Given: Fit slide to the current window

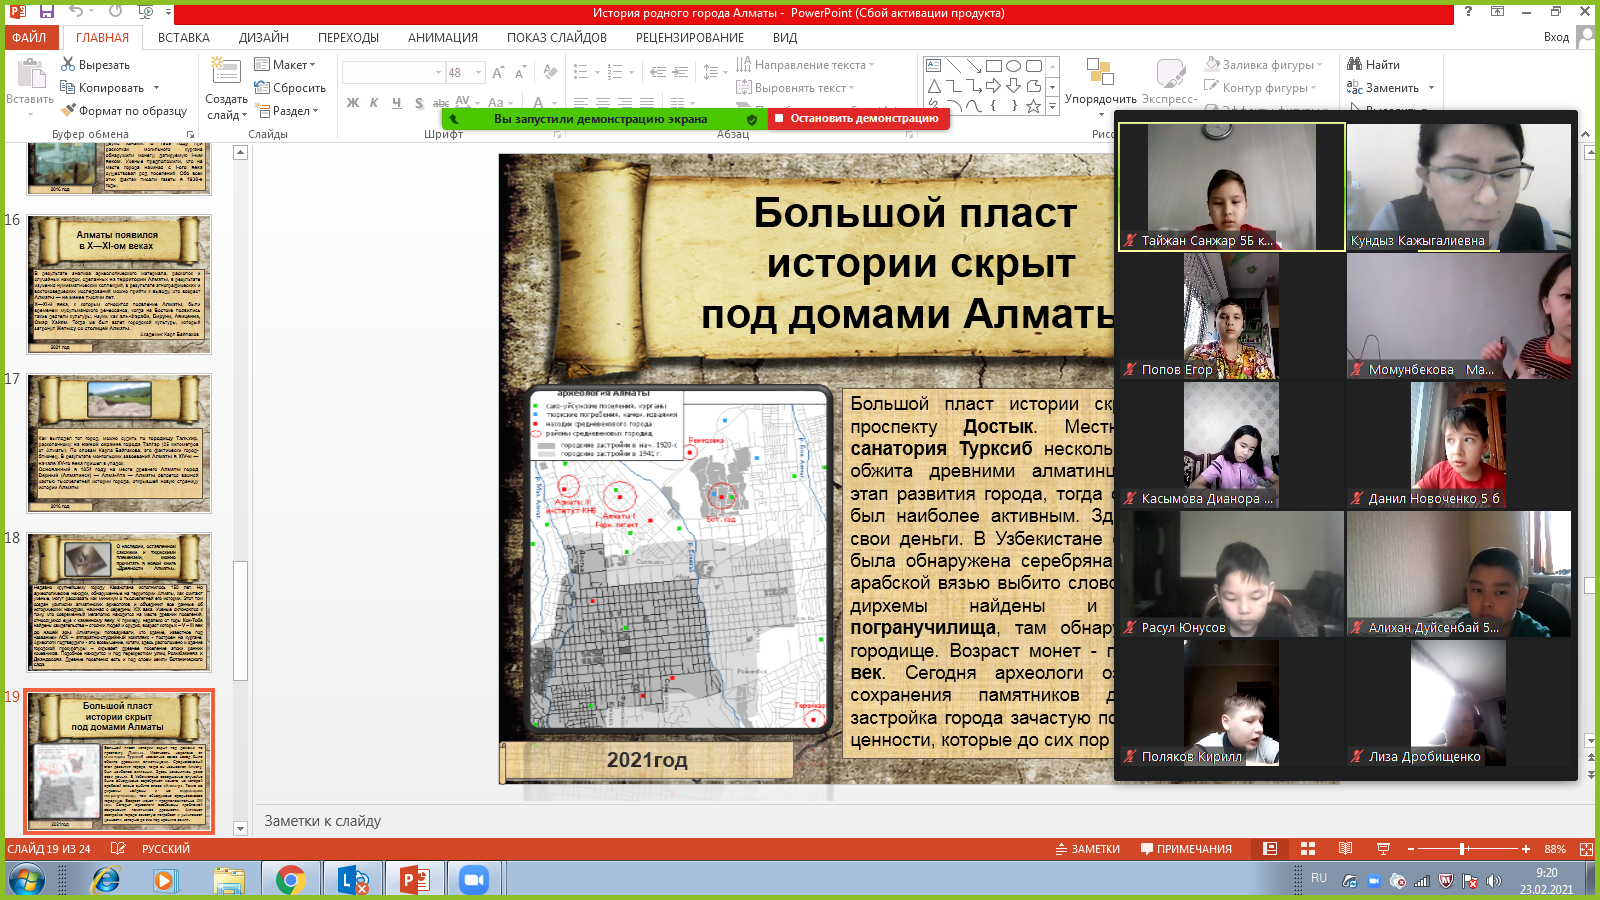Looking at the screenshot, I should pyautogui.click(x=1586, y=849).
